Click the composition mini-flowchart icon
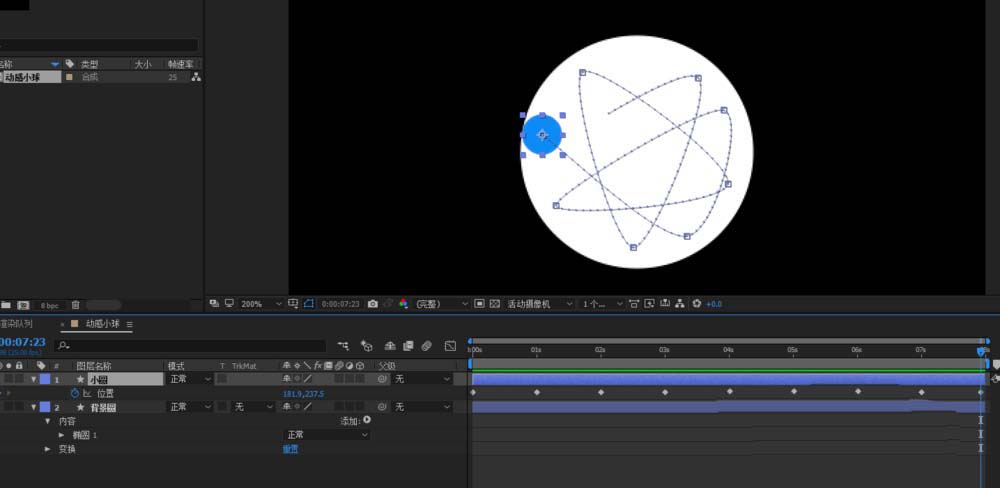1000x488 pixels. [343, 346]
